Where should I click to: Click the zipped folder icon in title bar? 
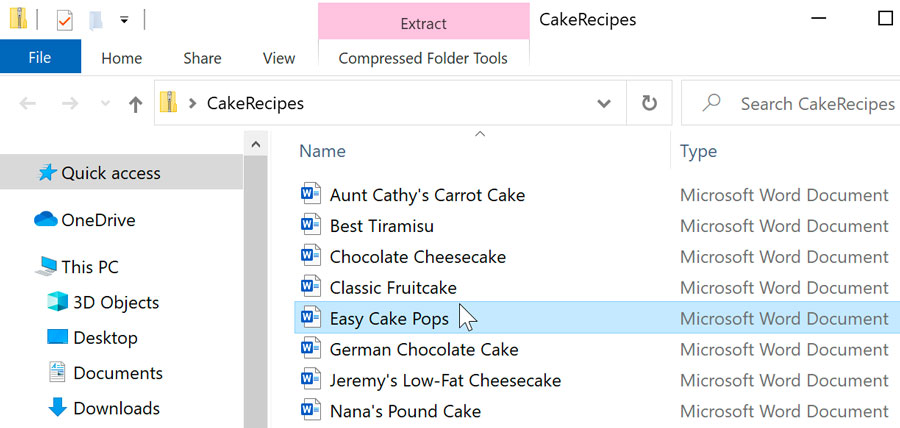[x=18, y=18]
